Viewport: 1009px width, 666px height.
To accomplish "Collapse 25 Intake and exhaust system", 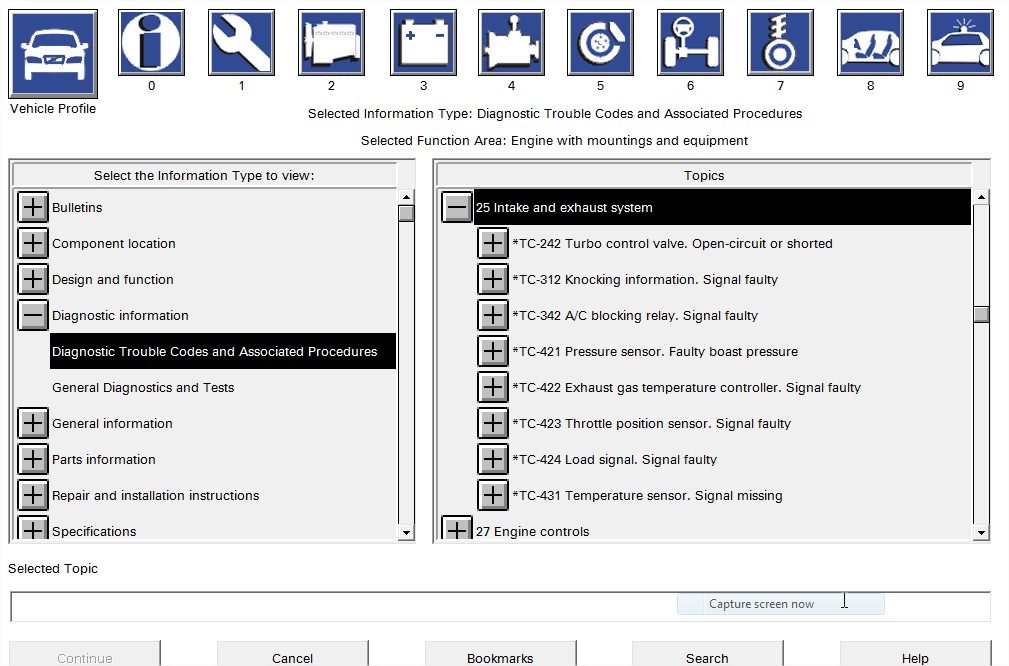I will (457, 207).
